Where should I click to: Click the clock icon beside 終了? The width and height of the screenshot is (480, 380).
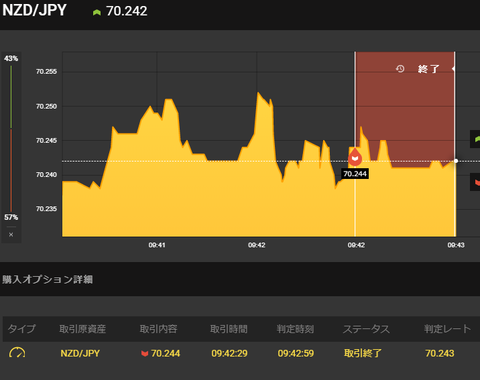pos(400,69)
